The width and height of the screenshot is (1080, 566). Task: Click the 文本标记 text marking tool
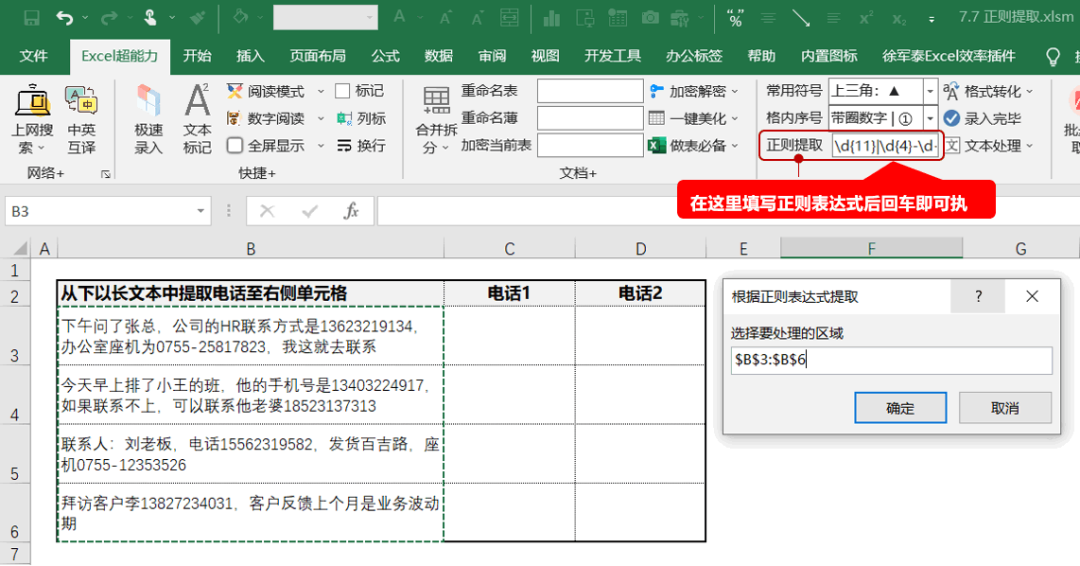197,120
